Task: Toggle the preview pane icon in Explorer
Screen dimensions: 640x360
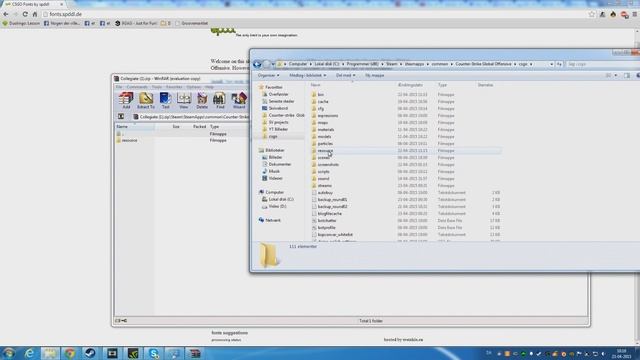Action: [x=627, y=76]
